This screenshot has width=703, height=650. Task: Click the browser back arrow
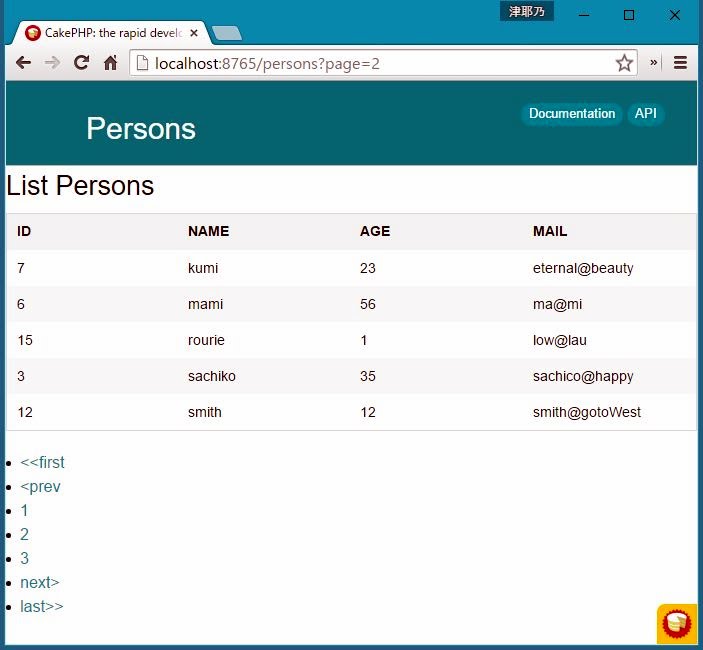pos(23,63)
